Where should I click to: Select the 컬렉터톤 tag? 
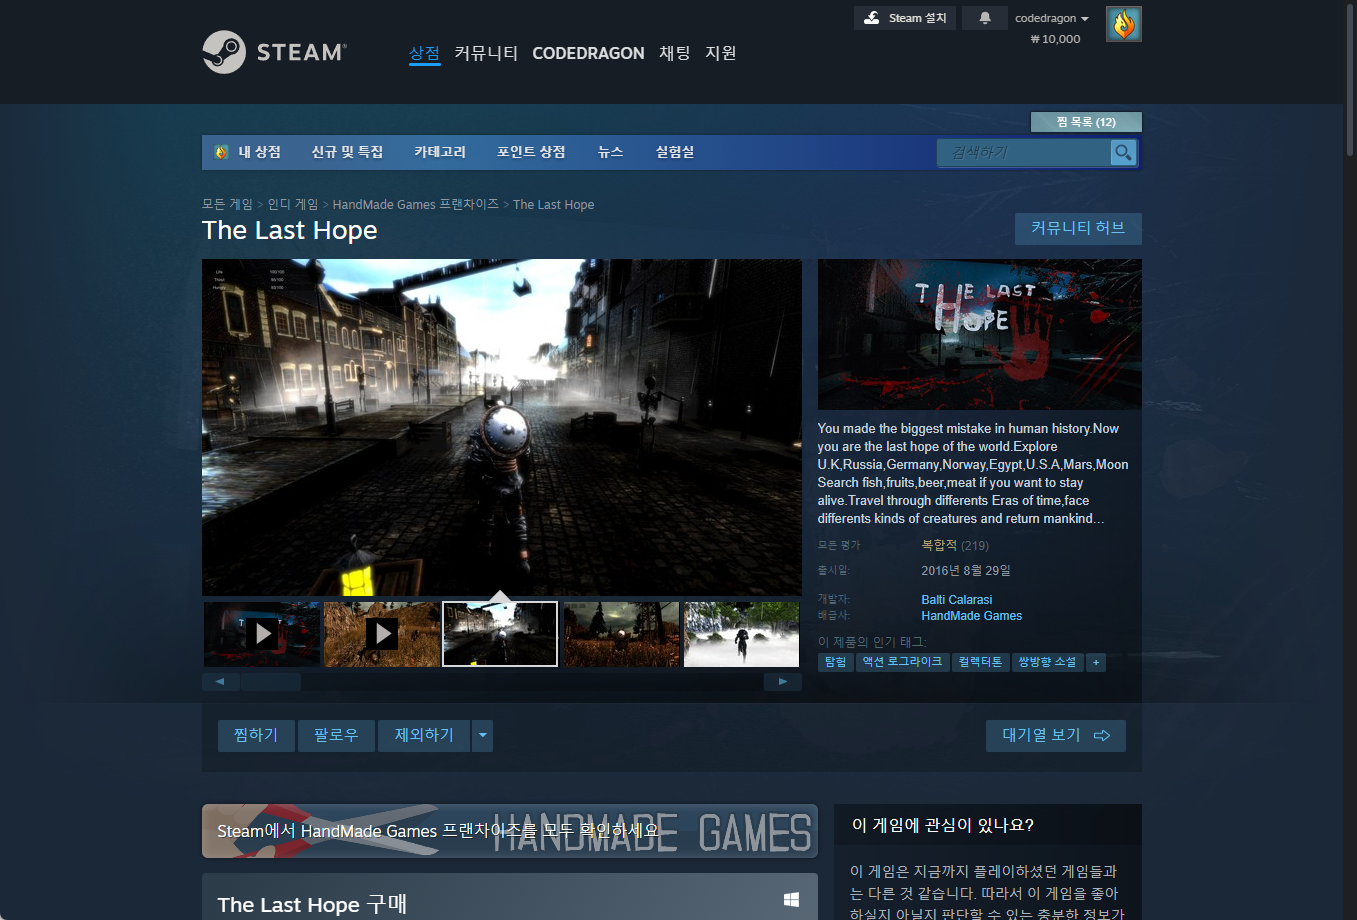pos(980,662)
